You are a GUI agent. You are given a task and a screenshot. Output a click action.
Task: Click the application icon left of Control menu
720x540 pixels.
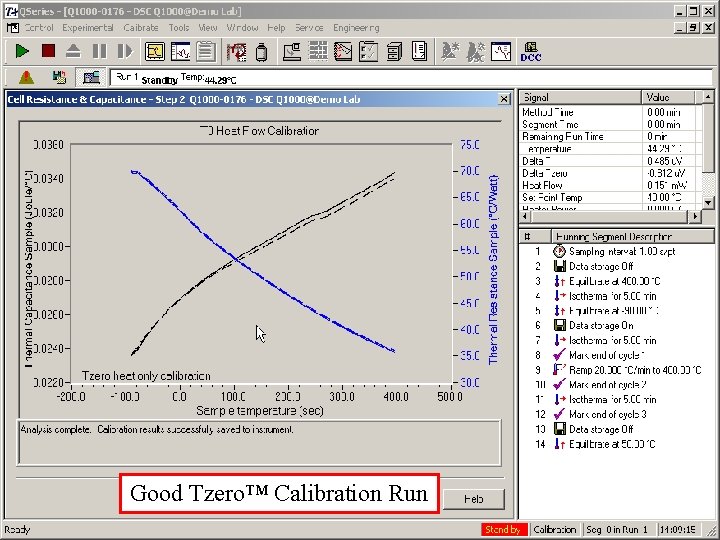click(13, 28)
